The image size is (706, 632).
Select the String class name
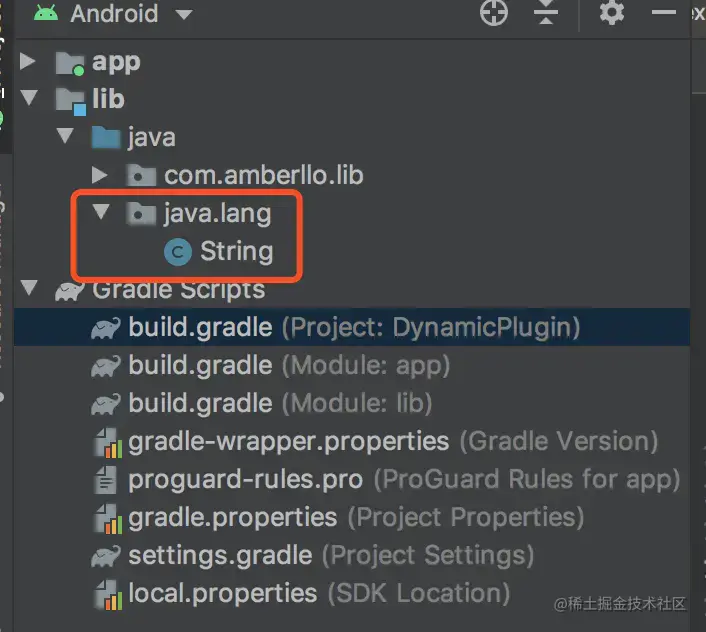(x=236, y=251)
